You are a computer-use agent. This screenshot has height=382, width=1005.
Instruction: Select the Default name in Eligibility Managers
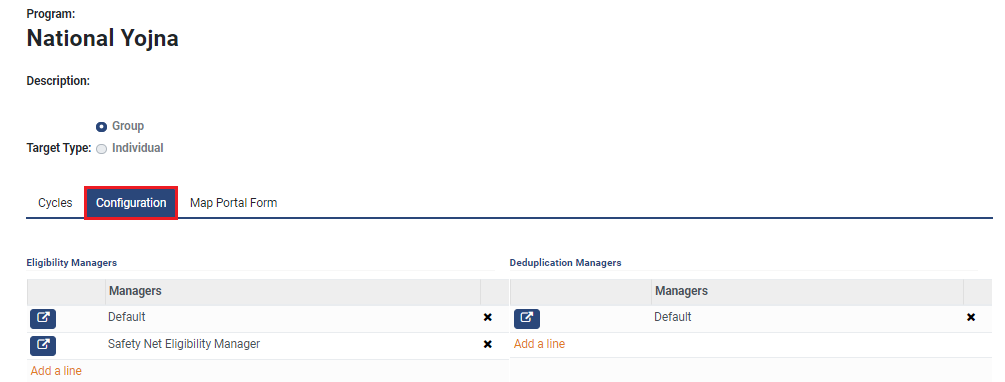[127, 317]
